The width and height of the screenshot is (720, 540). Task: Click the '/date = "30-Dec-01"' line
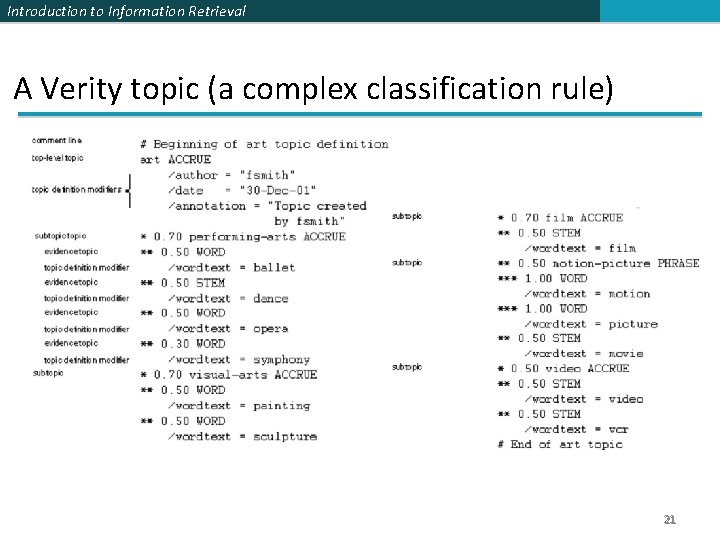coord(242,190)
